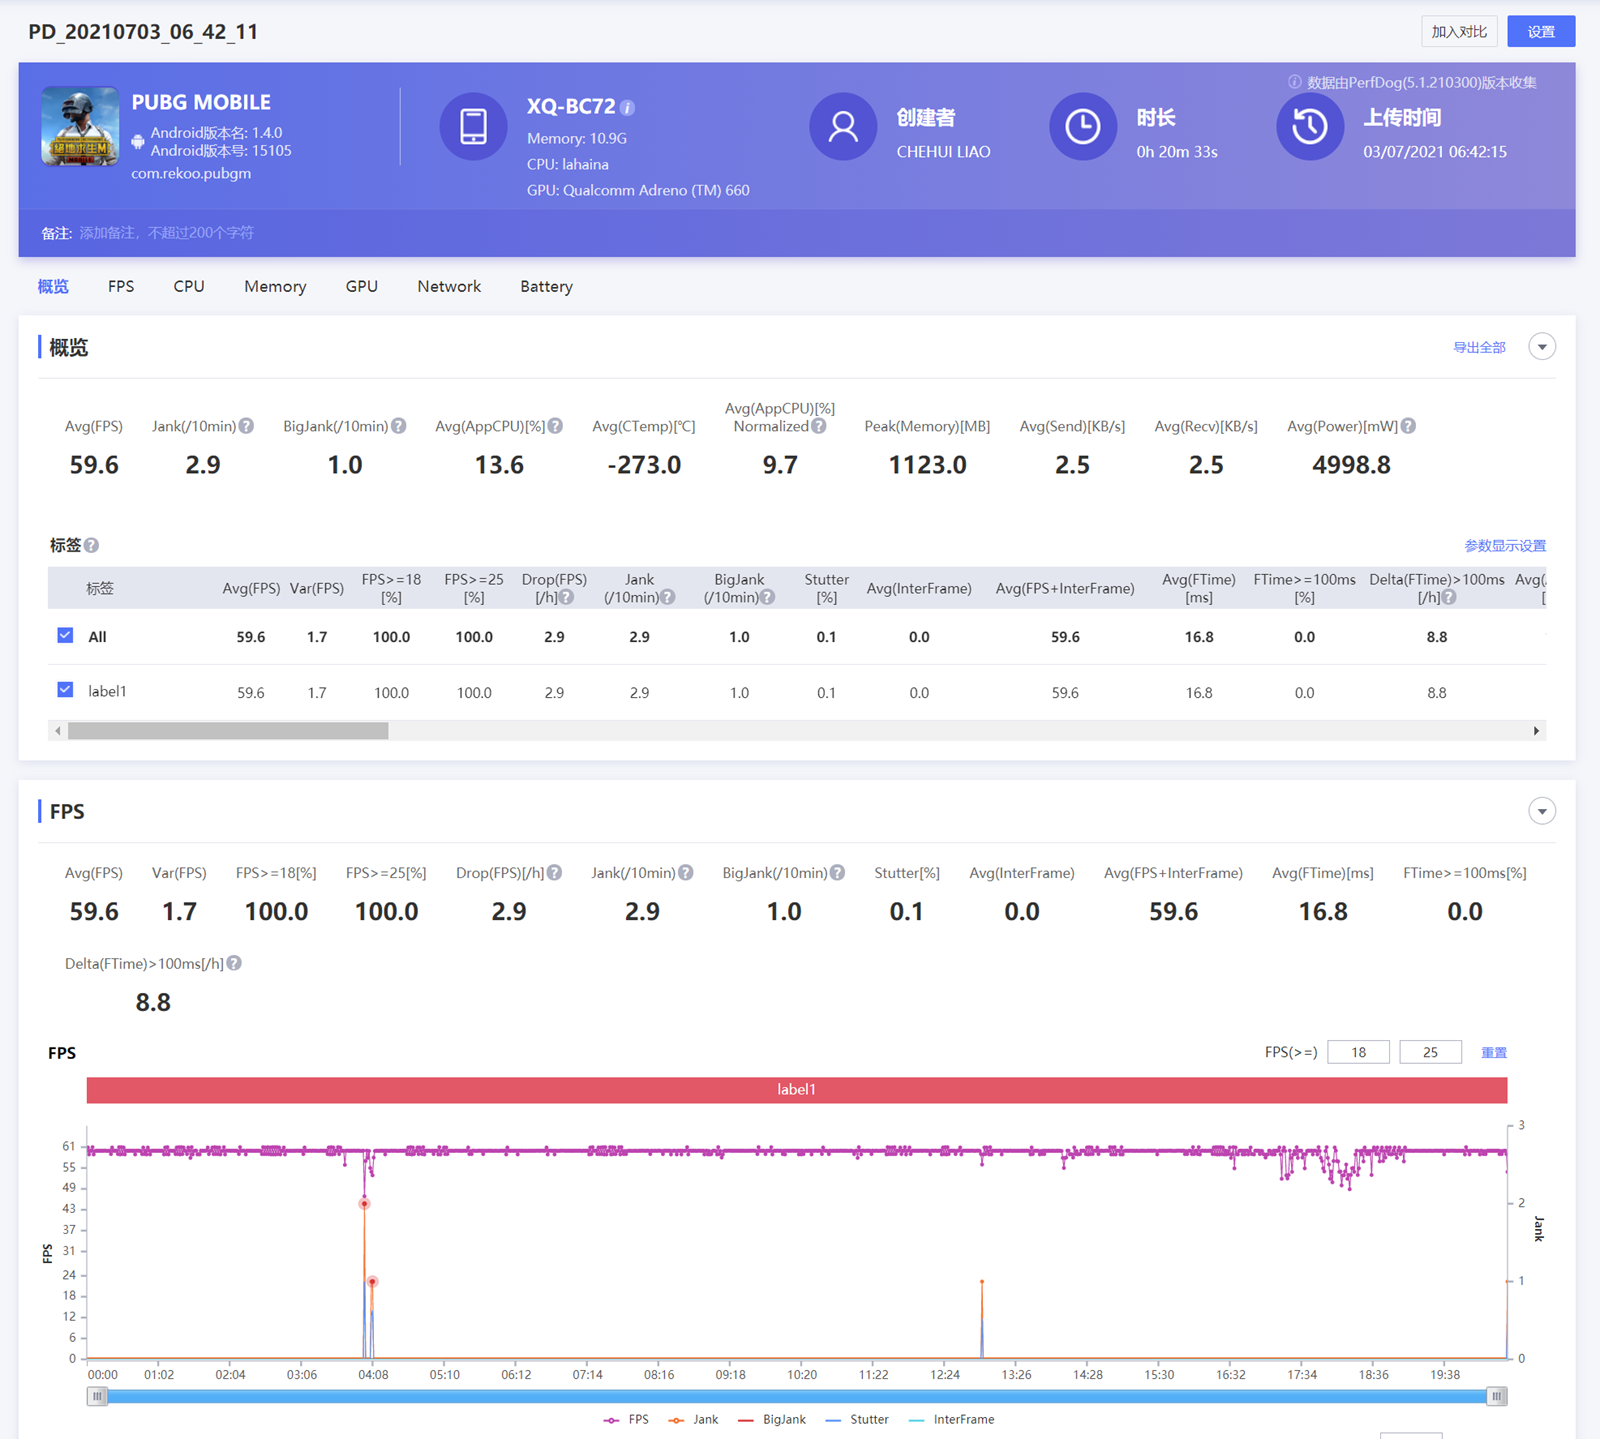
Task: Click the info icon beside XQ-BC72
Action: tap(627, 108)
